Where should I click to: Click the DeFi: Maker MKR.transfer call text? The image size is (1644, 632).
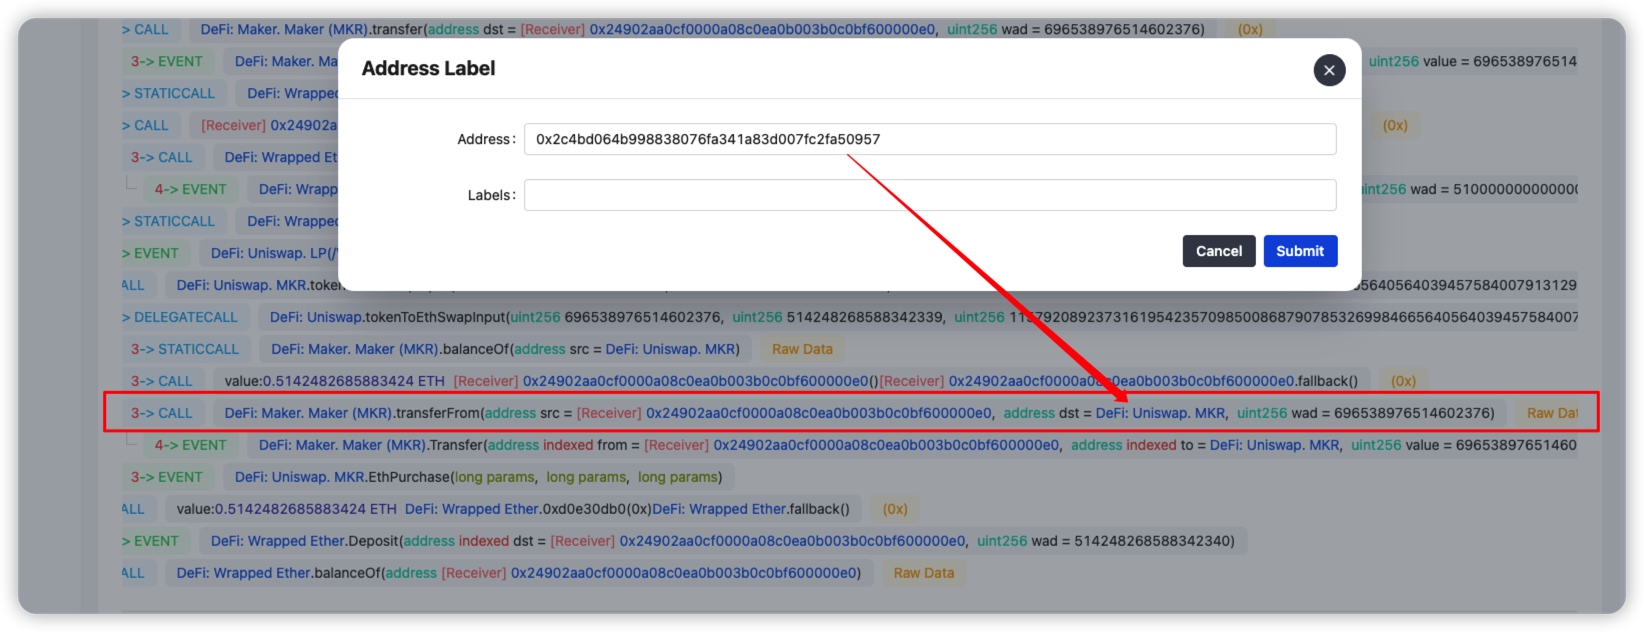tap(702, 29)
